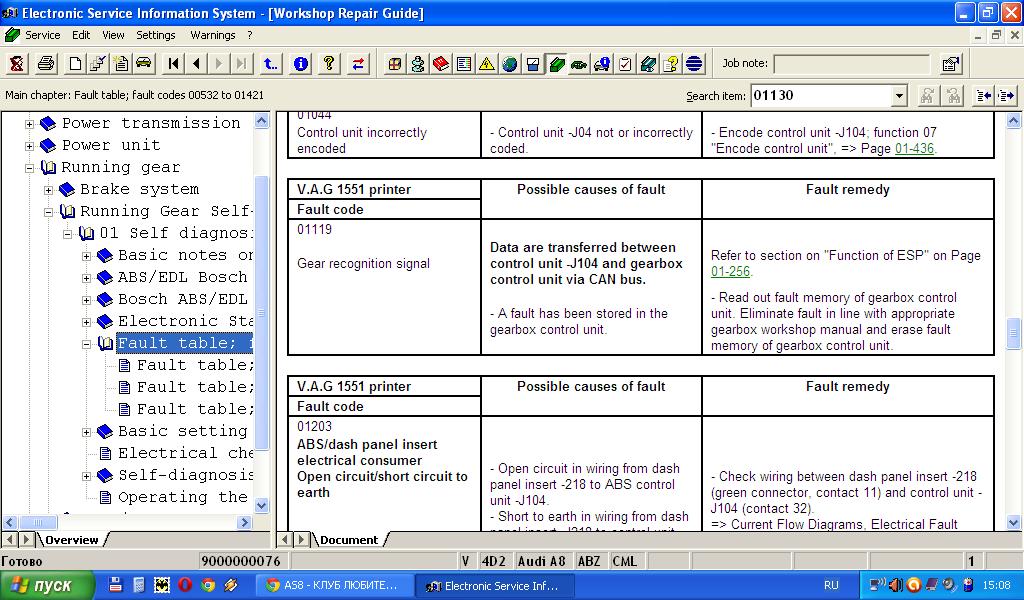1024x600 pixels.
Task: Click the car vehicle icon in toolbar
Action: coord(143,64)
